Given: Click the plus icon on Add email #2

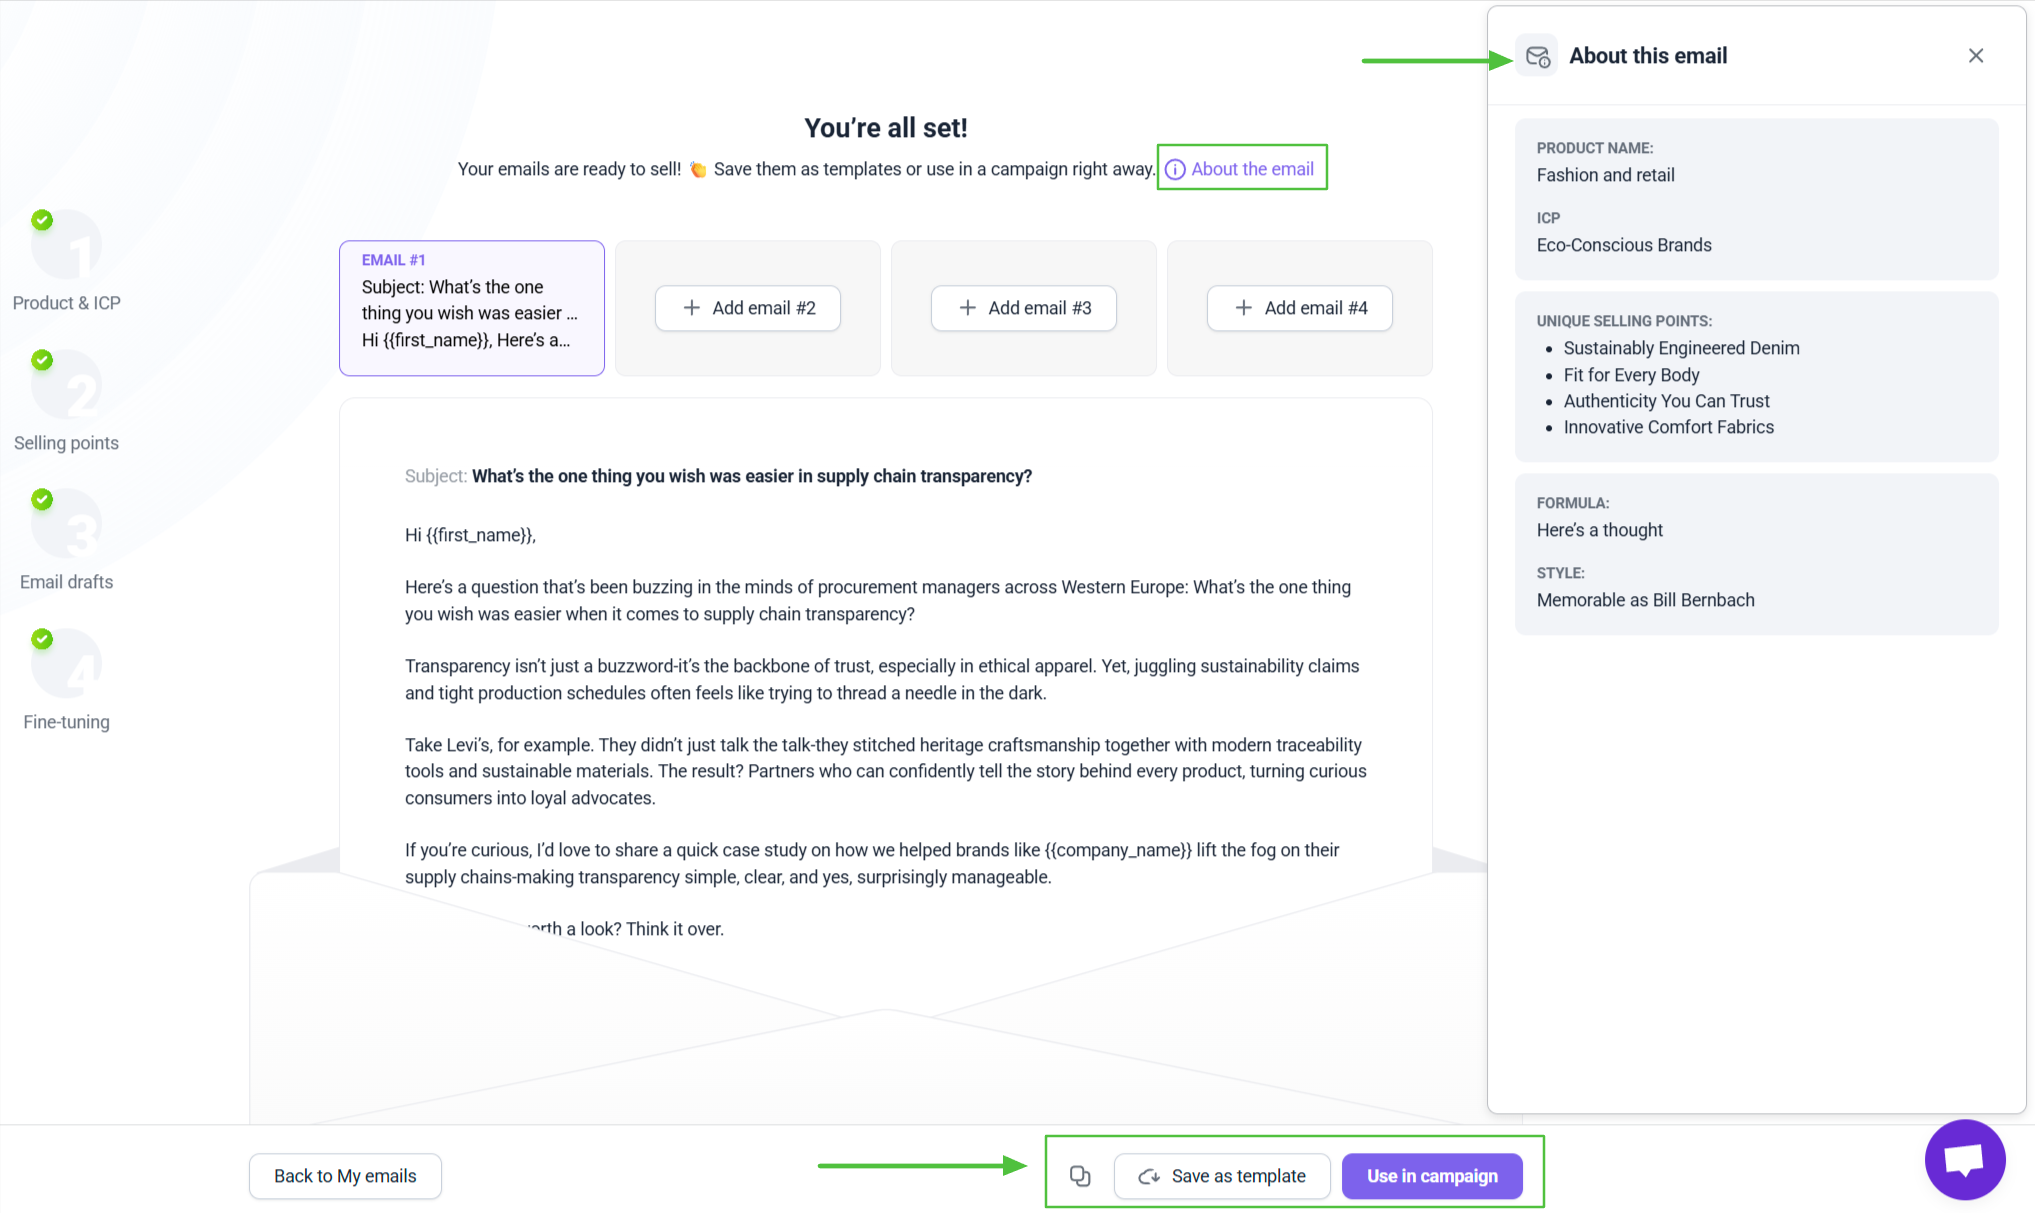Looking at the screenshot, I should point(691,308).
